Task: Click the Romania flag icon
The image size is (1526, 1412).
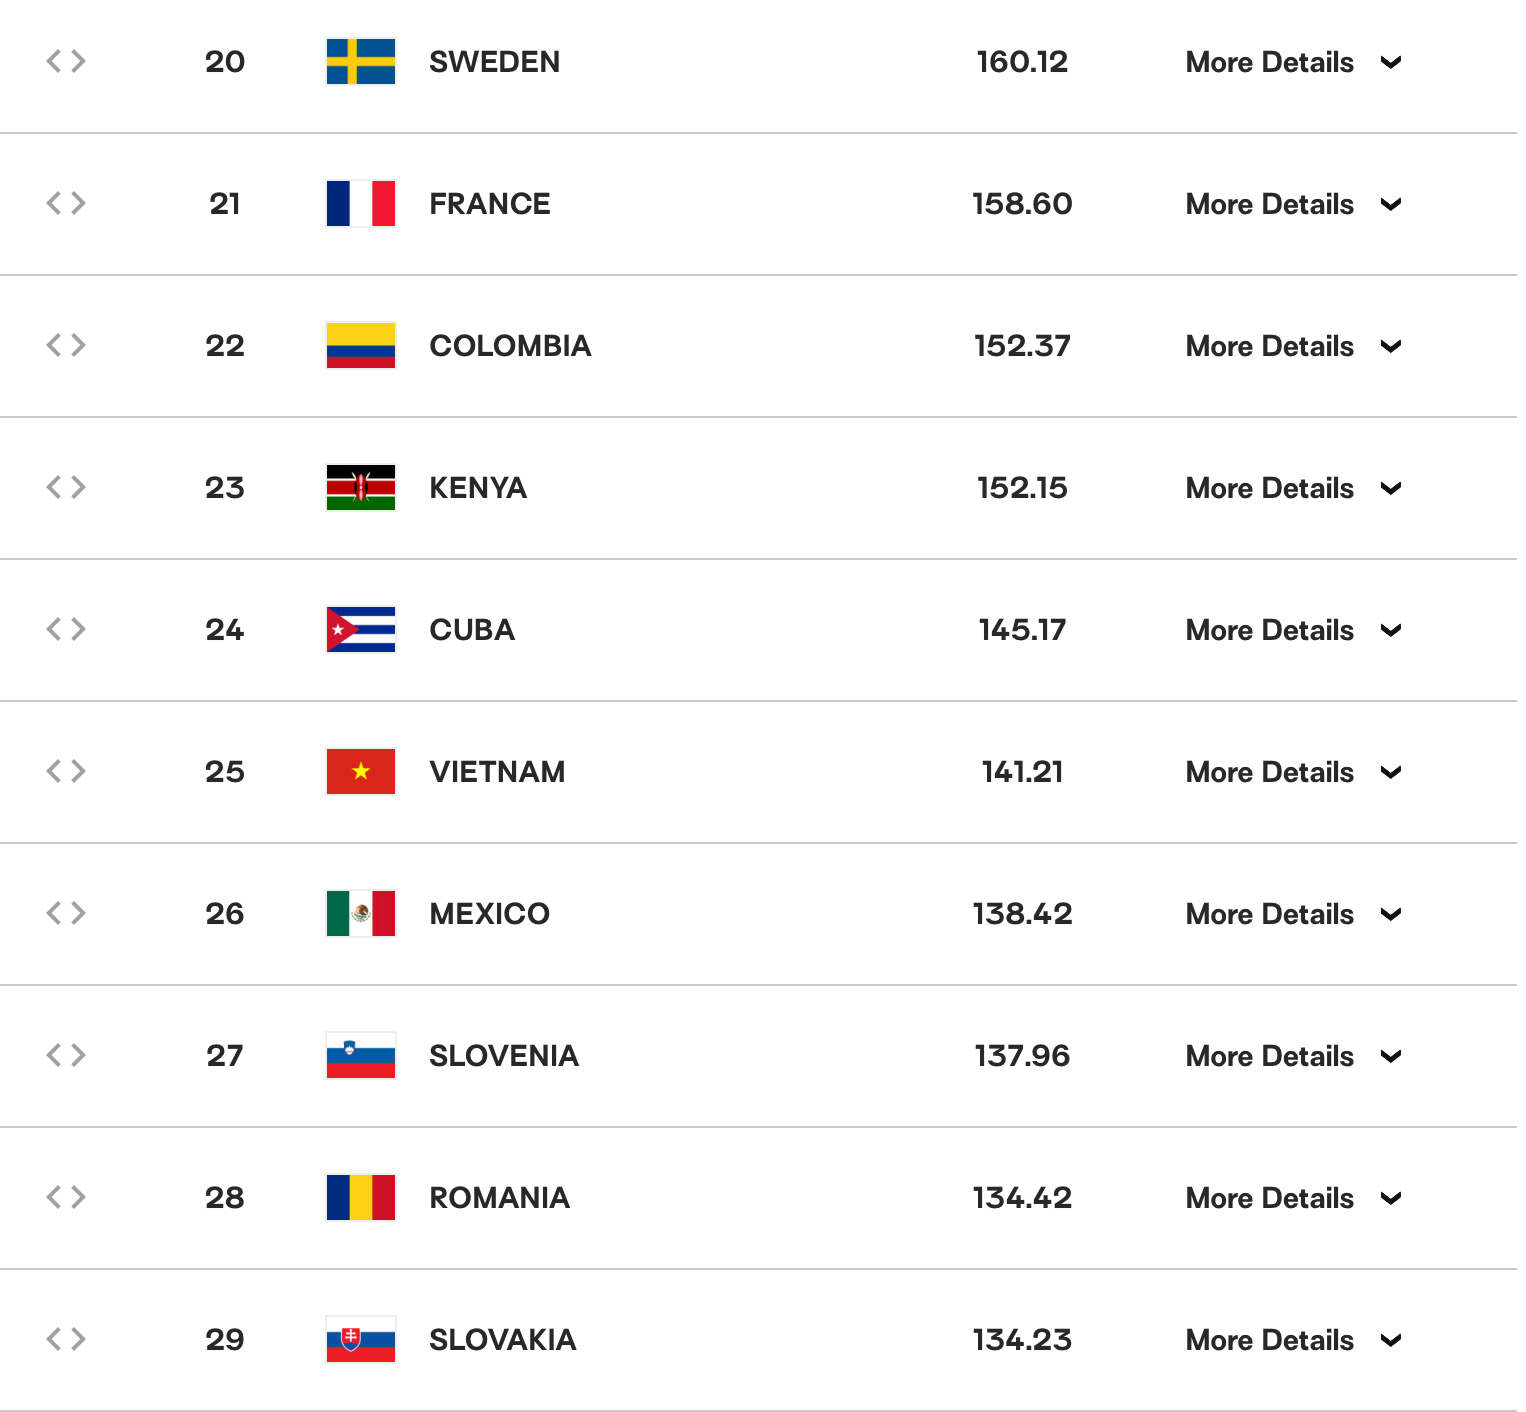Action: pos(361,1198)
